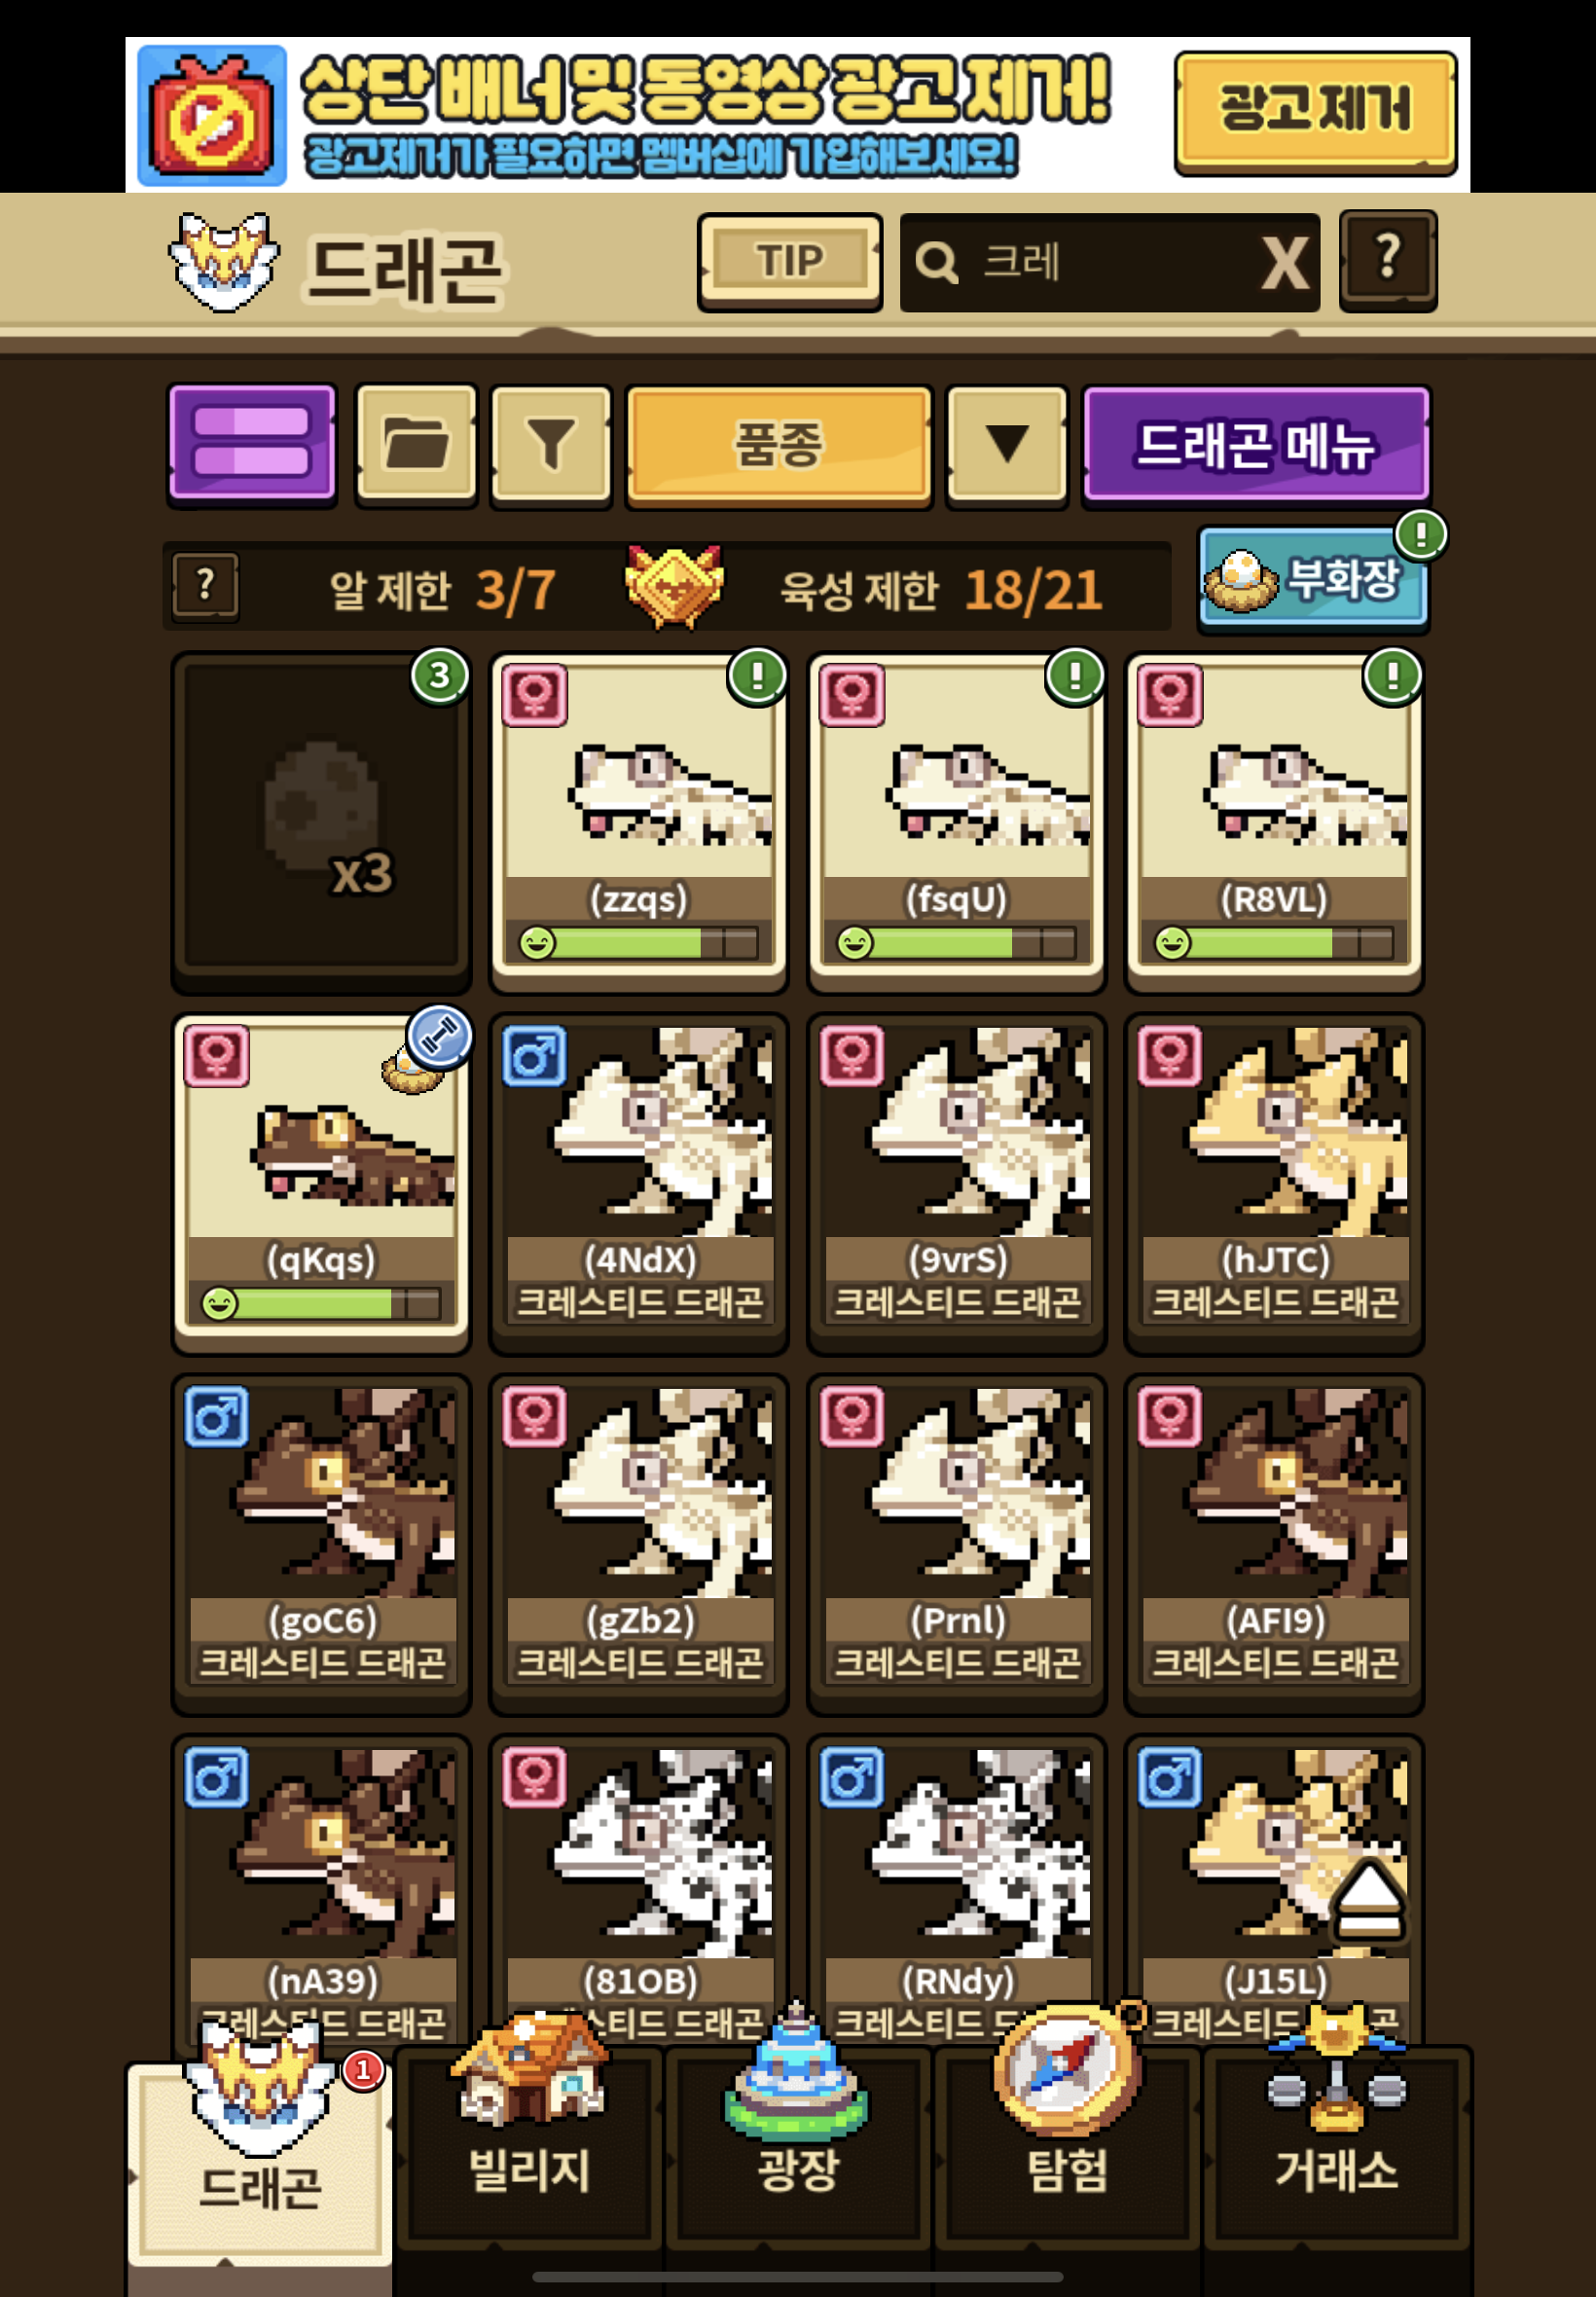Switch to the 광장 fountain tab
Image resolution: width=1596 pixels, height=2297 pixels.
coord(797,2143)
